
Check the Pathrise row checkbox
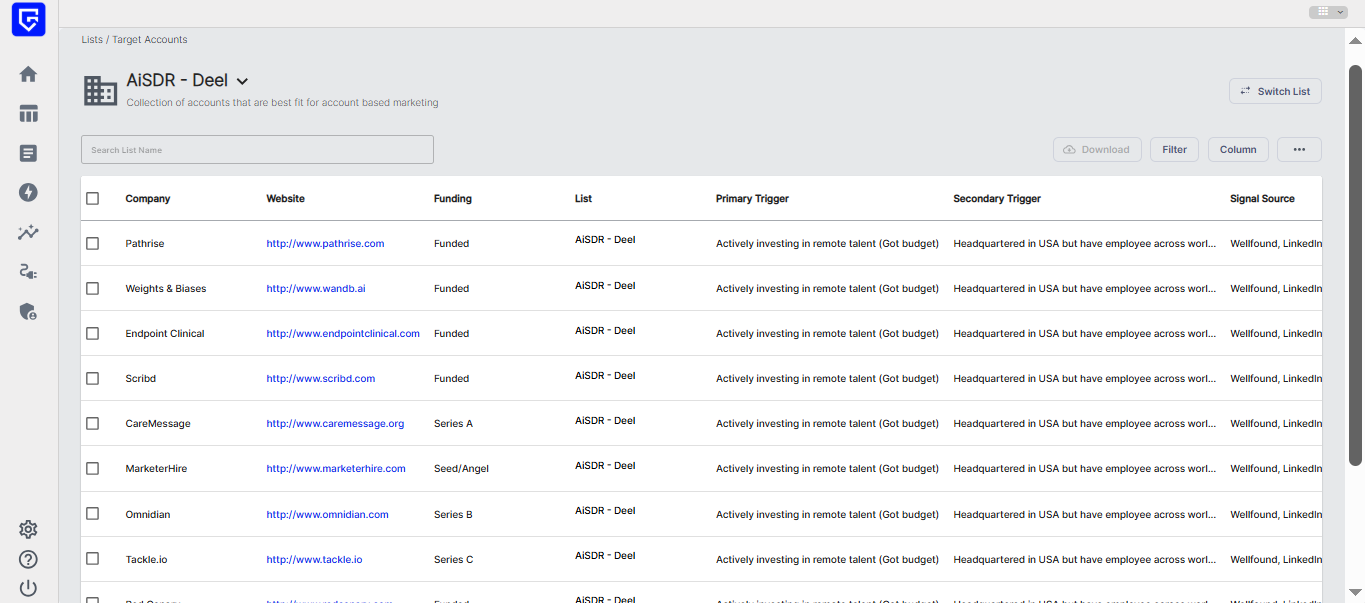(93, 243)
